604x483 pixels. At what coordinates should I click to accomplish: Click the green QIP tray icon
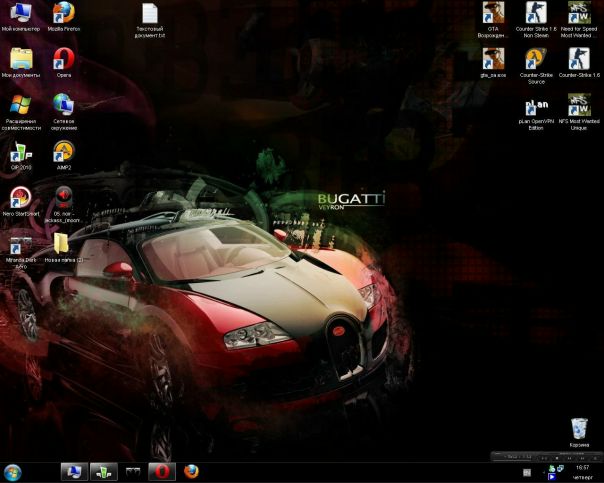point(552,468)
